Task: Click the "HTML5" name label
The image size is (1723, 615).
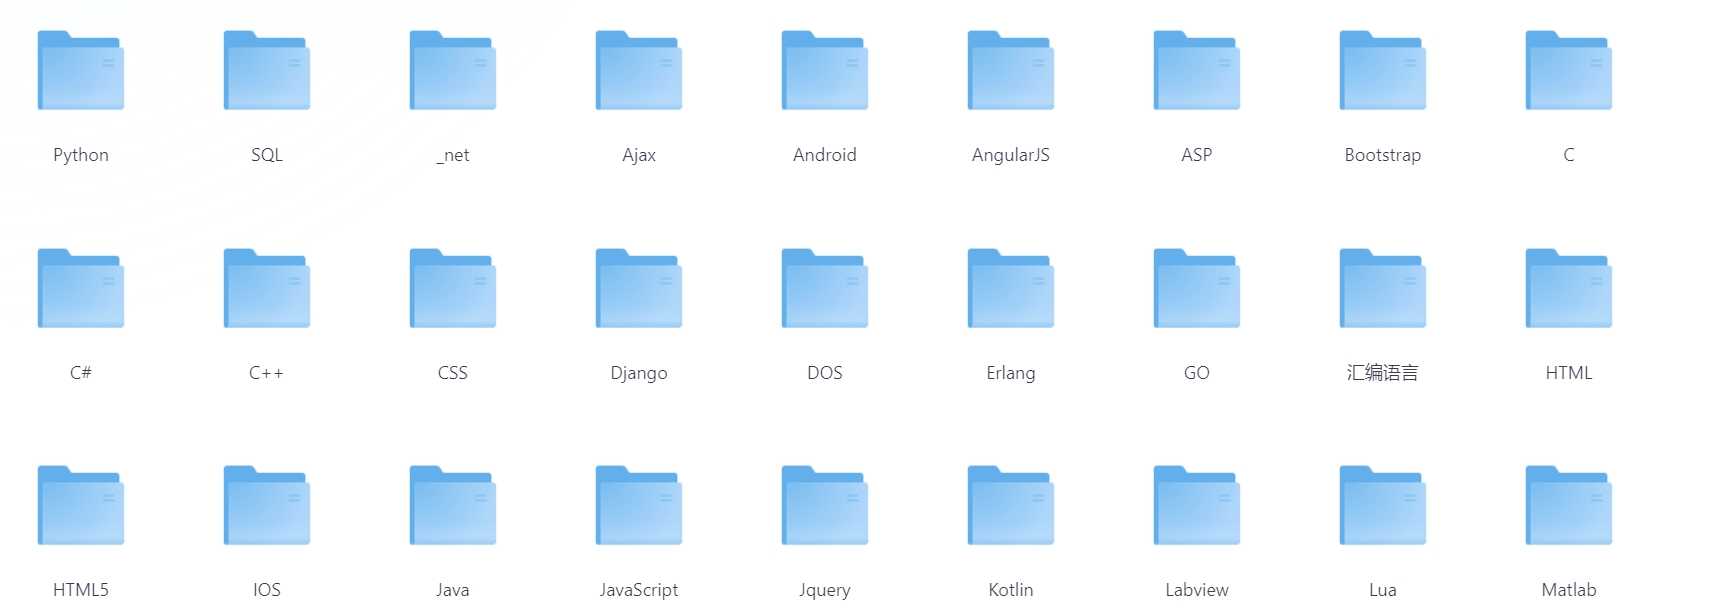Action: (81, 590)
